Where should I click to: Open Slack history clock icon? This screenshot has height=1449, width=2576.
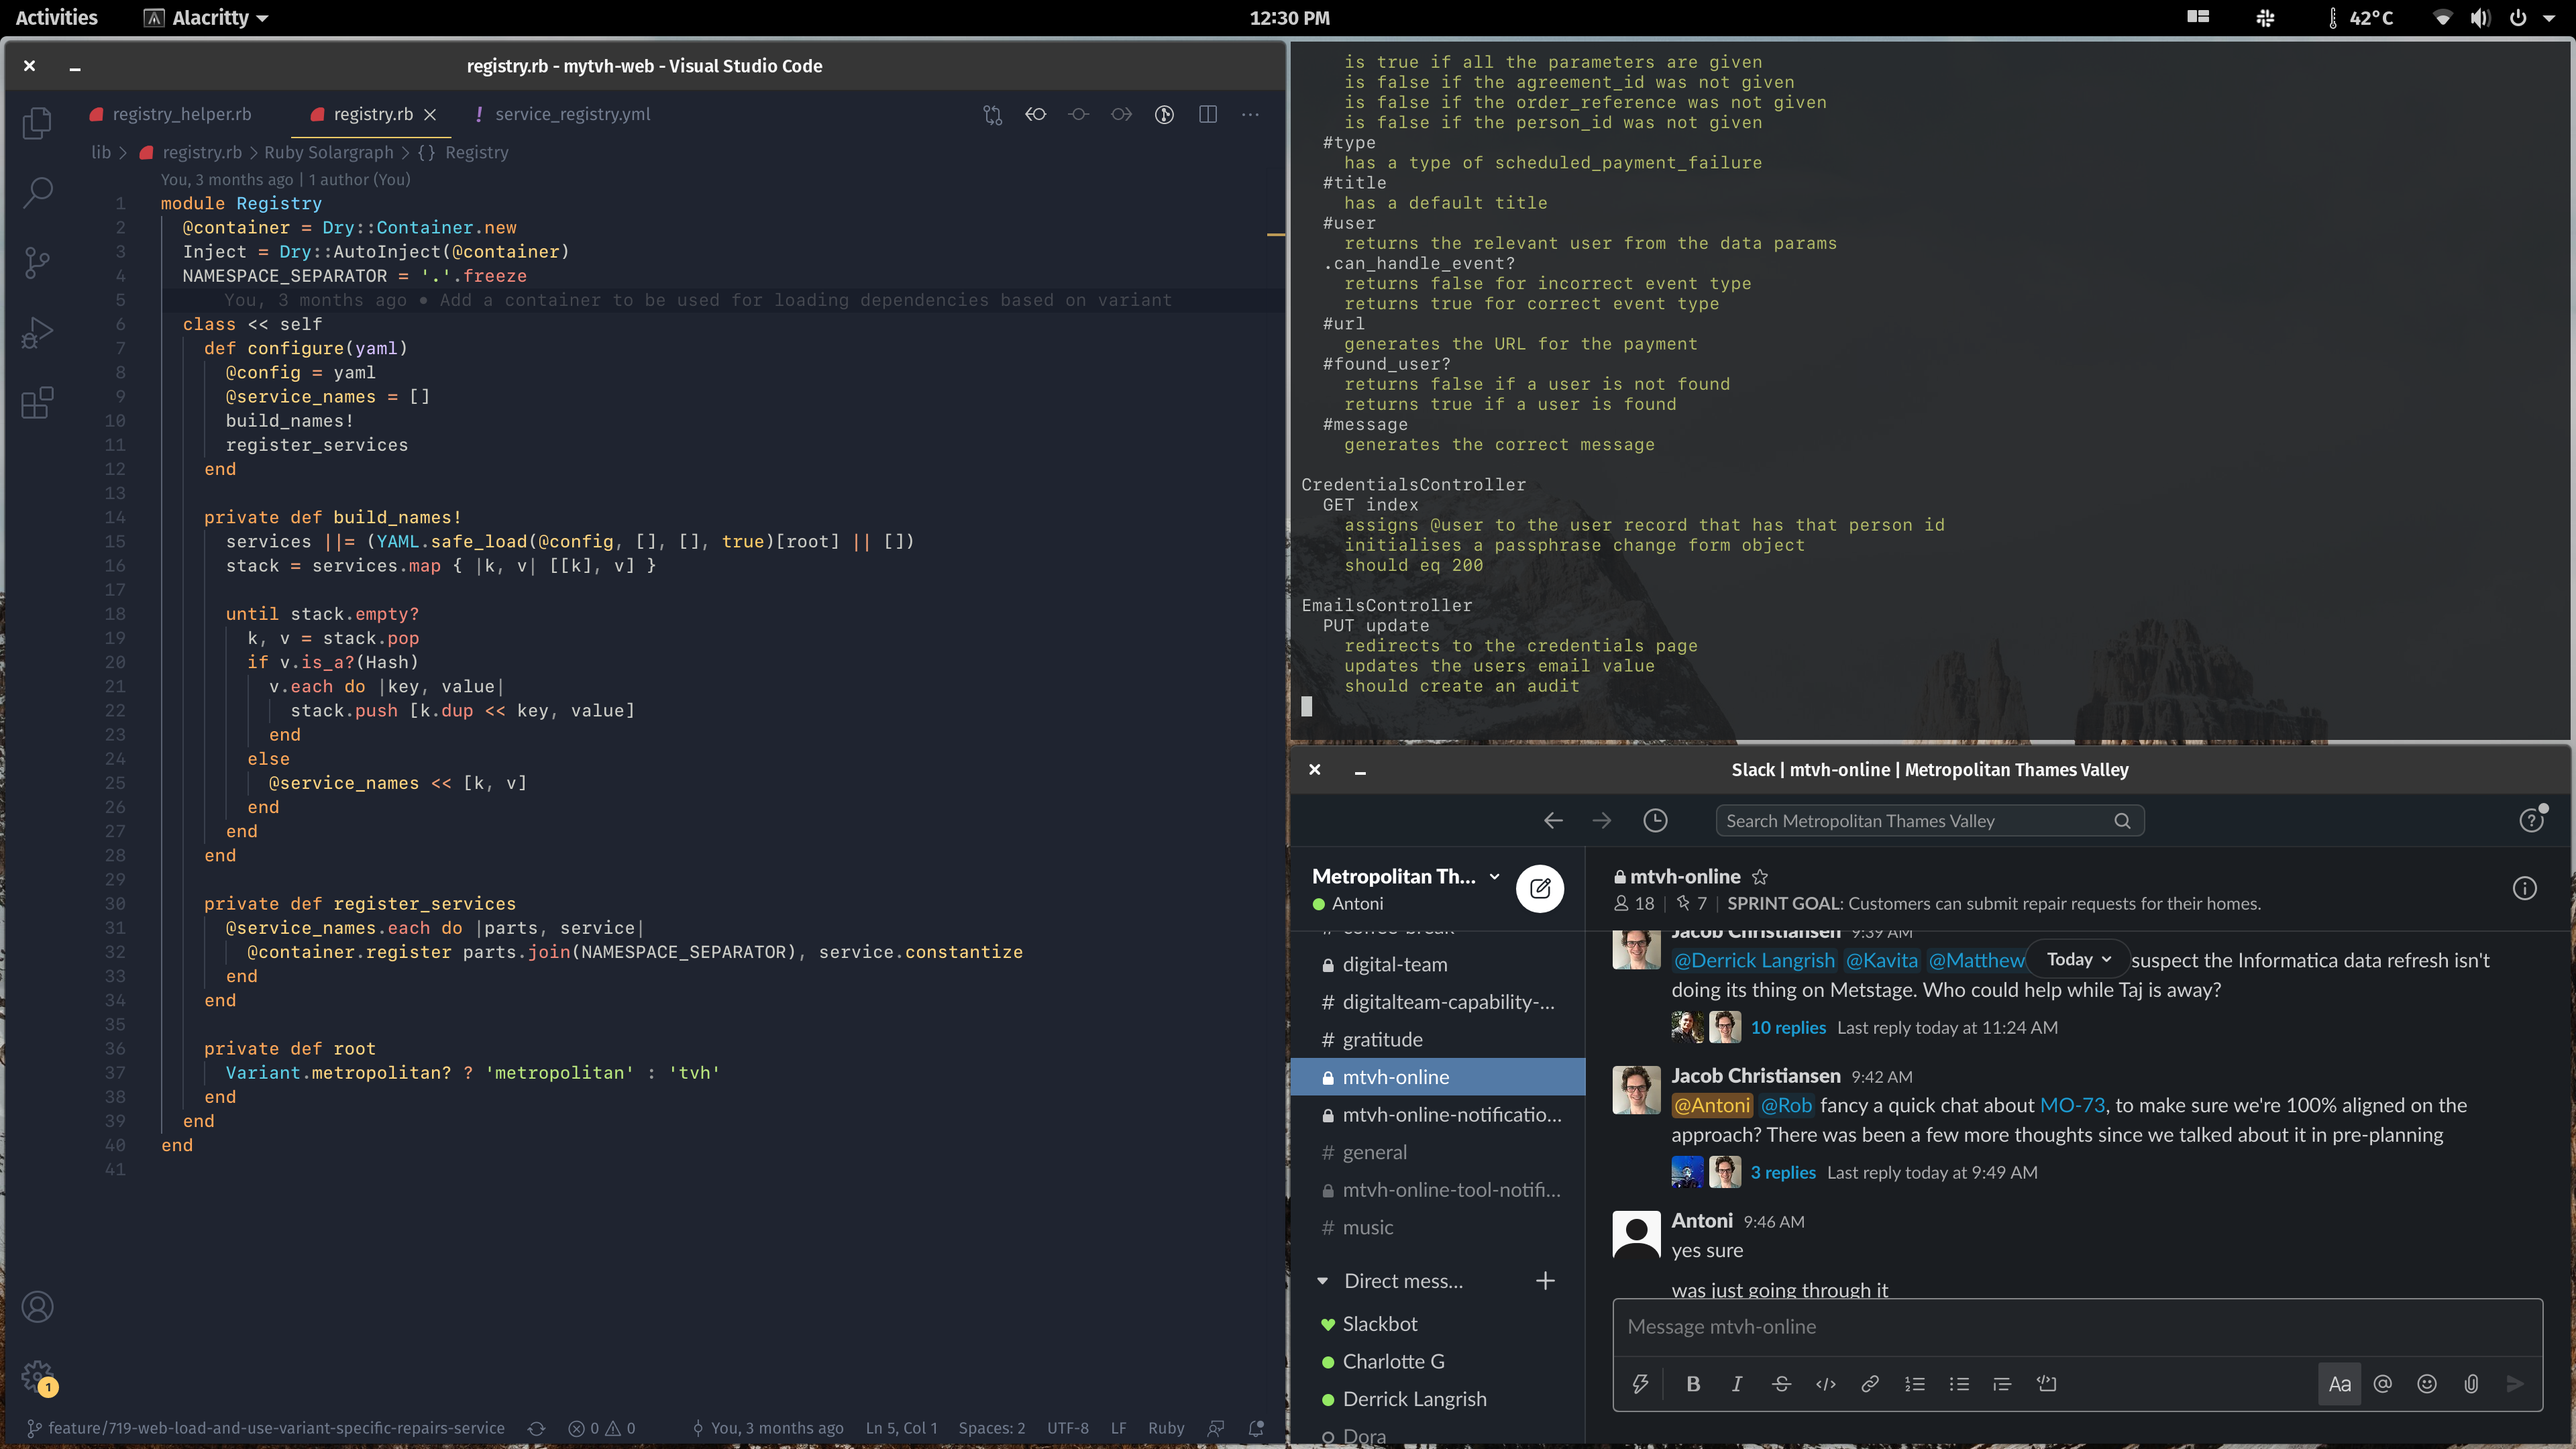[x=1656, y=821]
